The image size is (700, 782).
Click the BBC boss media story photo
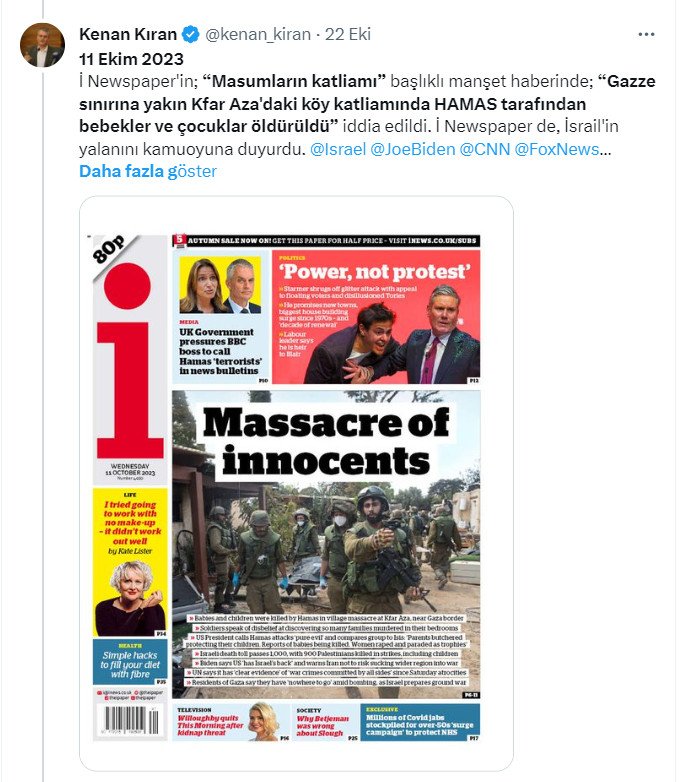click(220, 284)
